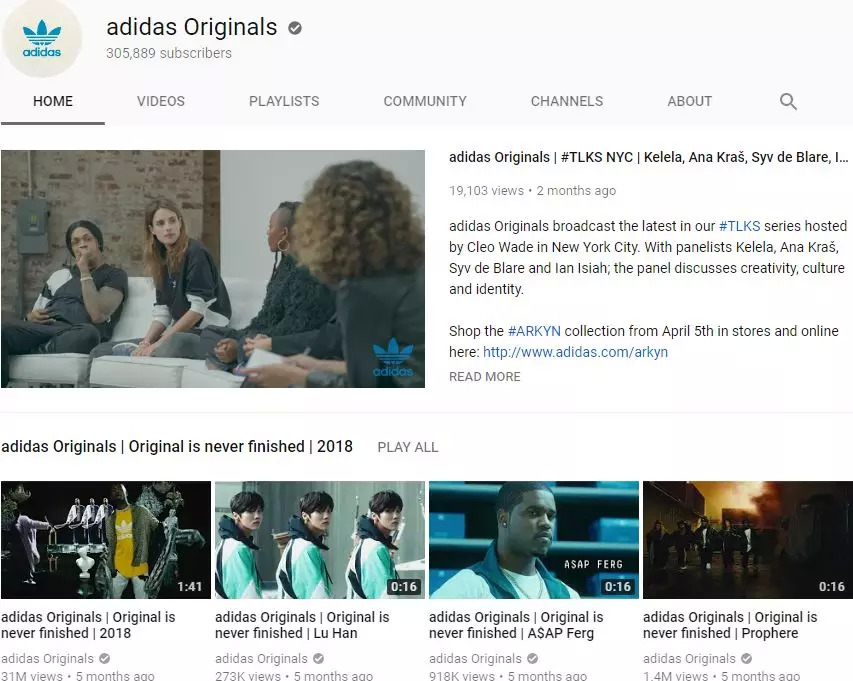Click adidas watermark logo on featured video
853x681 pixels.
393,357
